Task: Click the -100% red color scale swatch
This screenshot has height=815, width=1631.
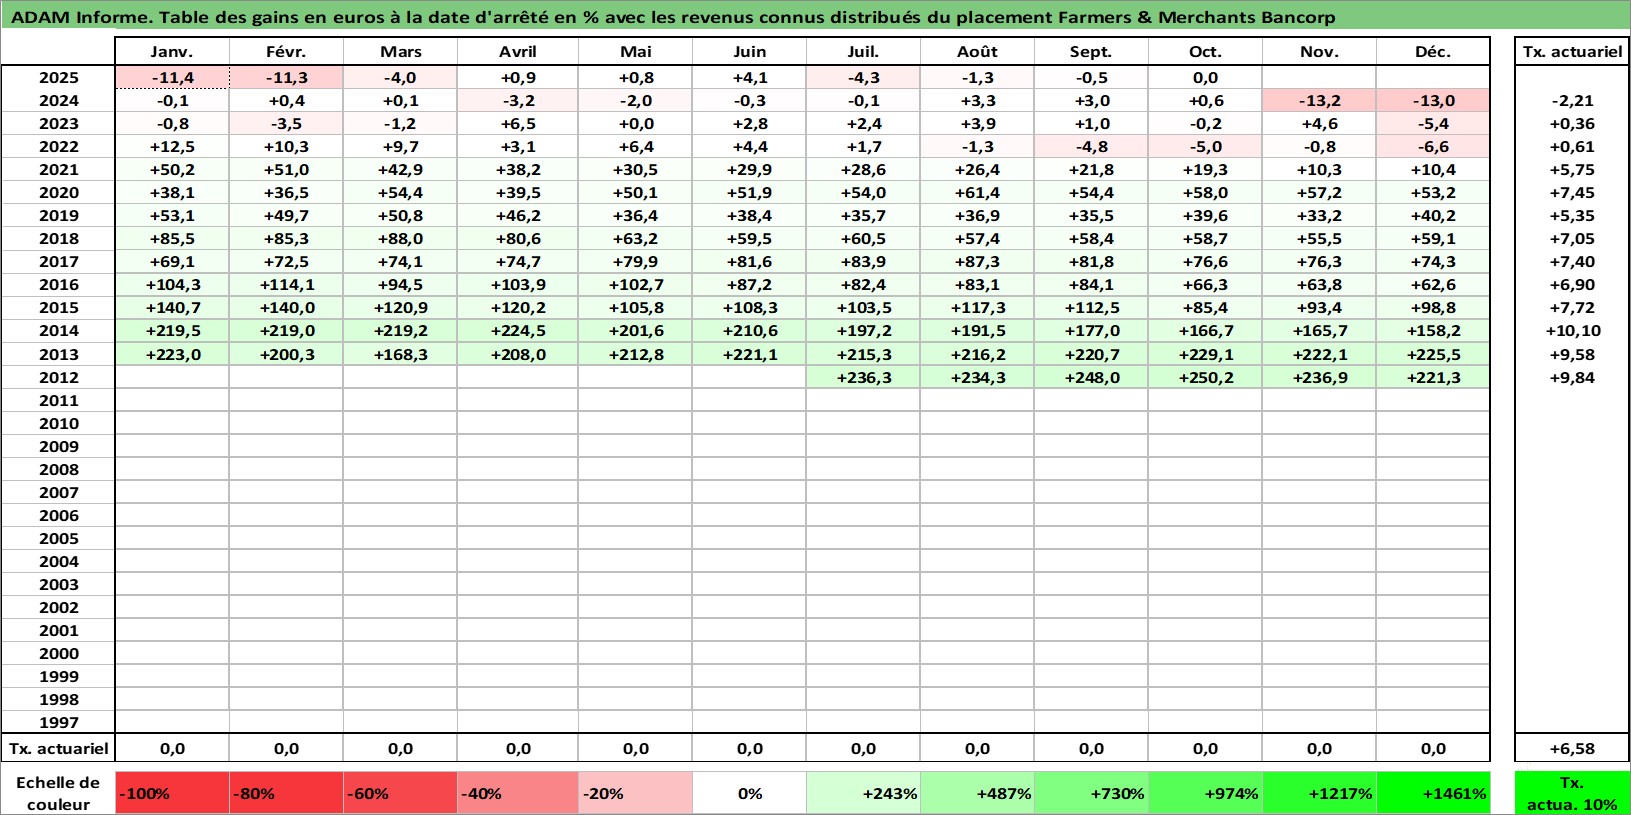Action: 172,792
